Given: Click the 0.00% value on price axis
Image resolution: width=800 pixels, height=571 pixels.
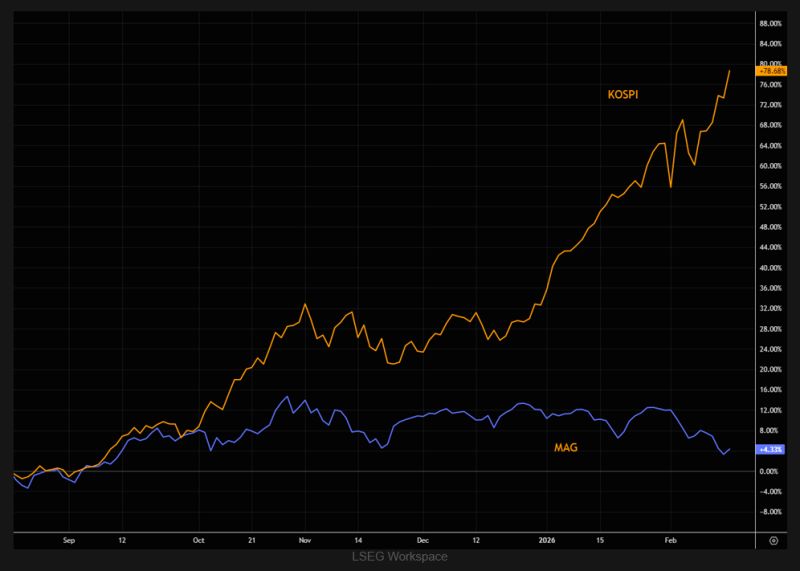Looking at the screenshot, I should [x=769, y=471].
